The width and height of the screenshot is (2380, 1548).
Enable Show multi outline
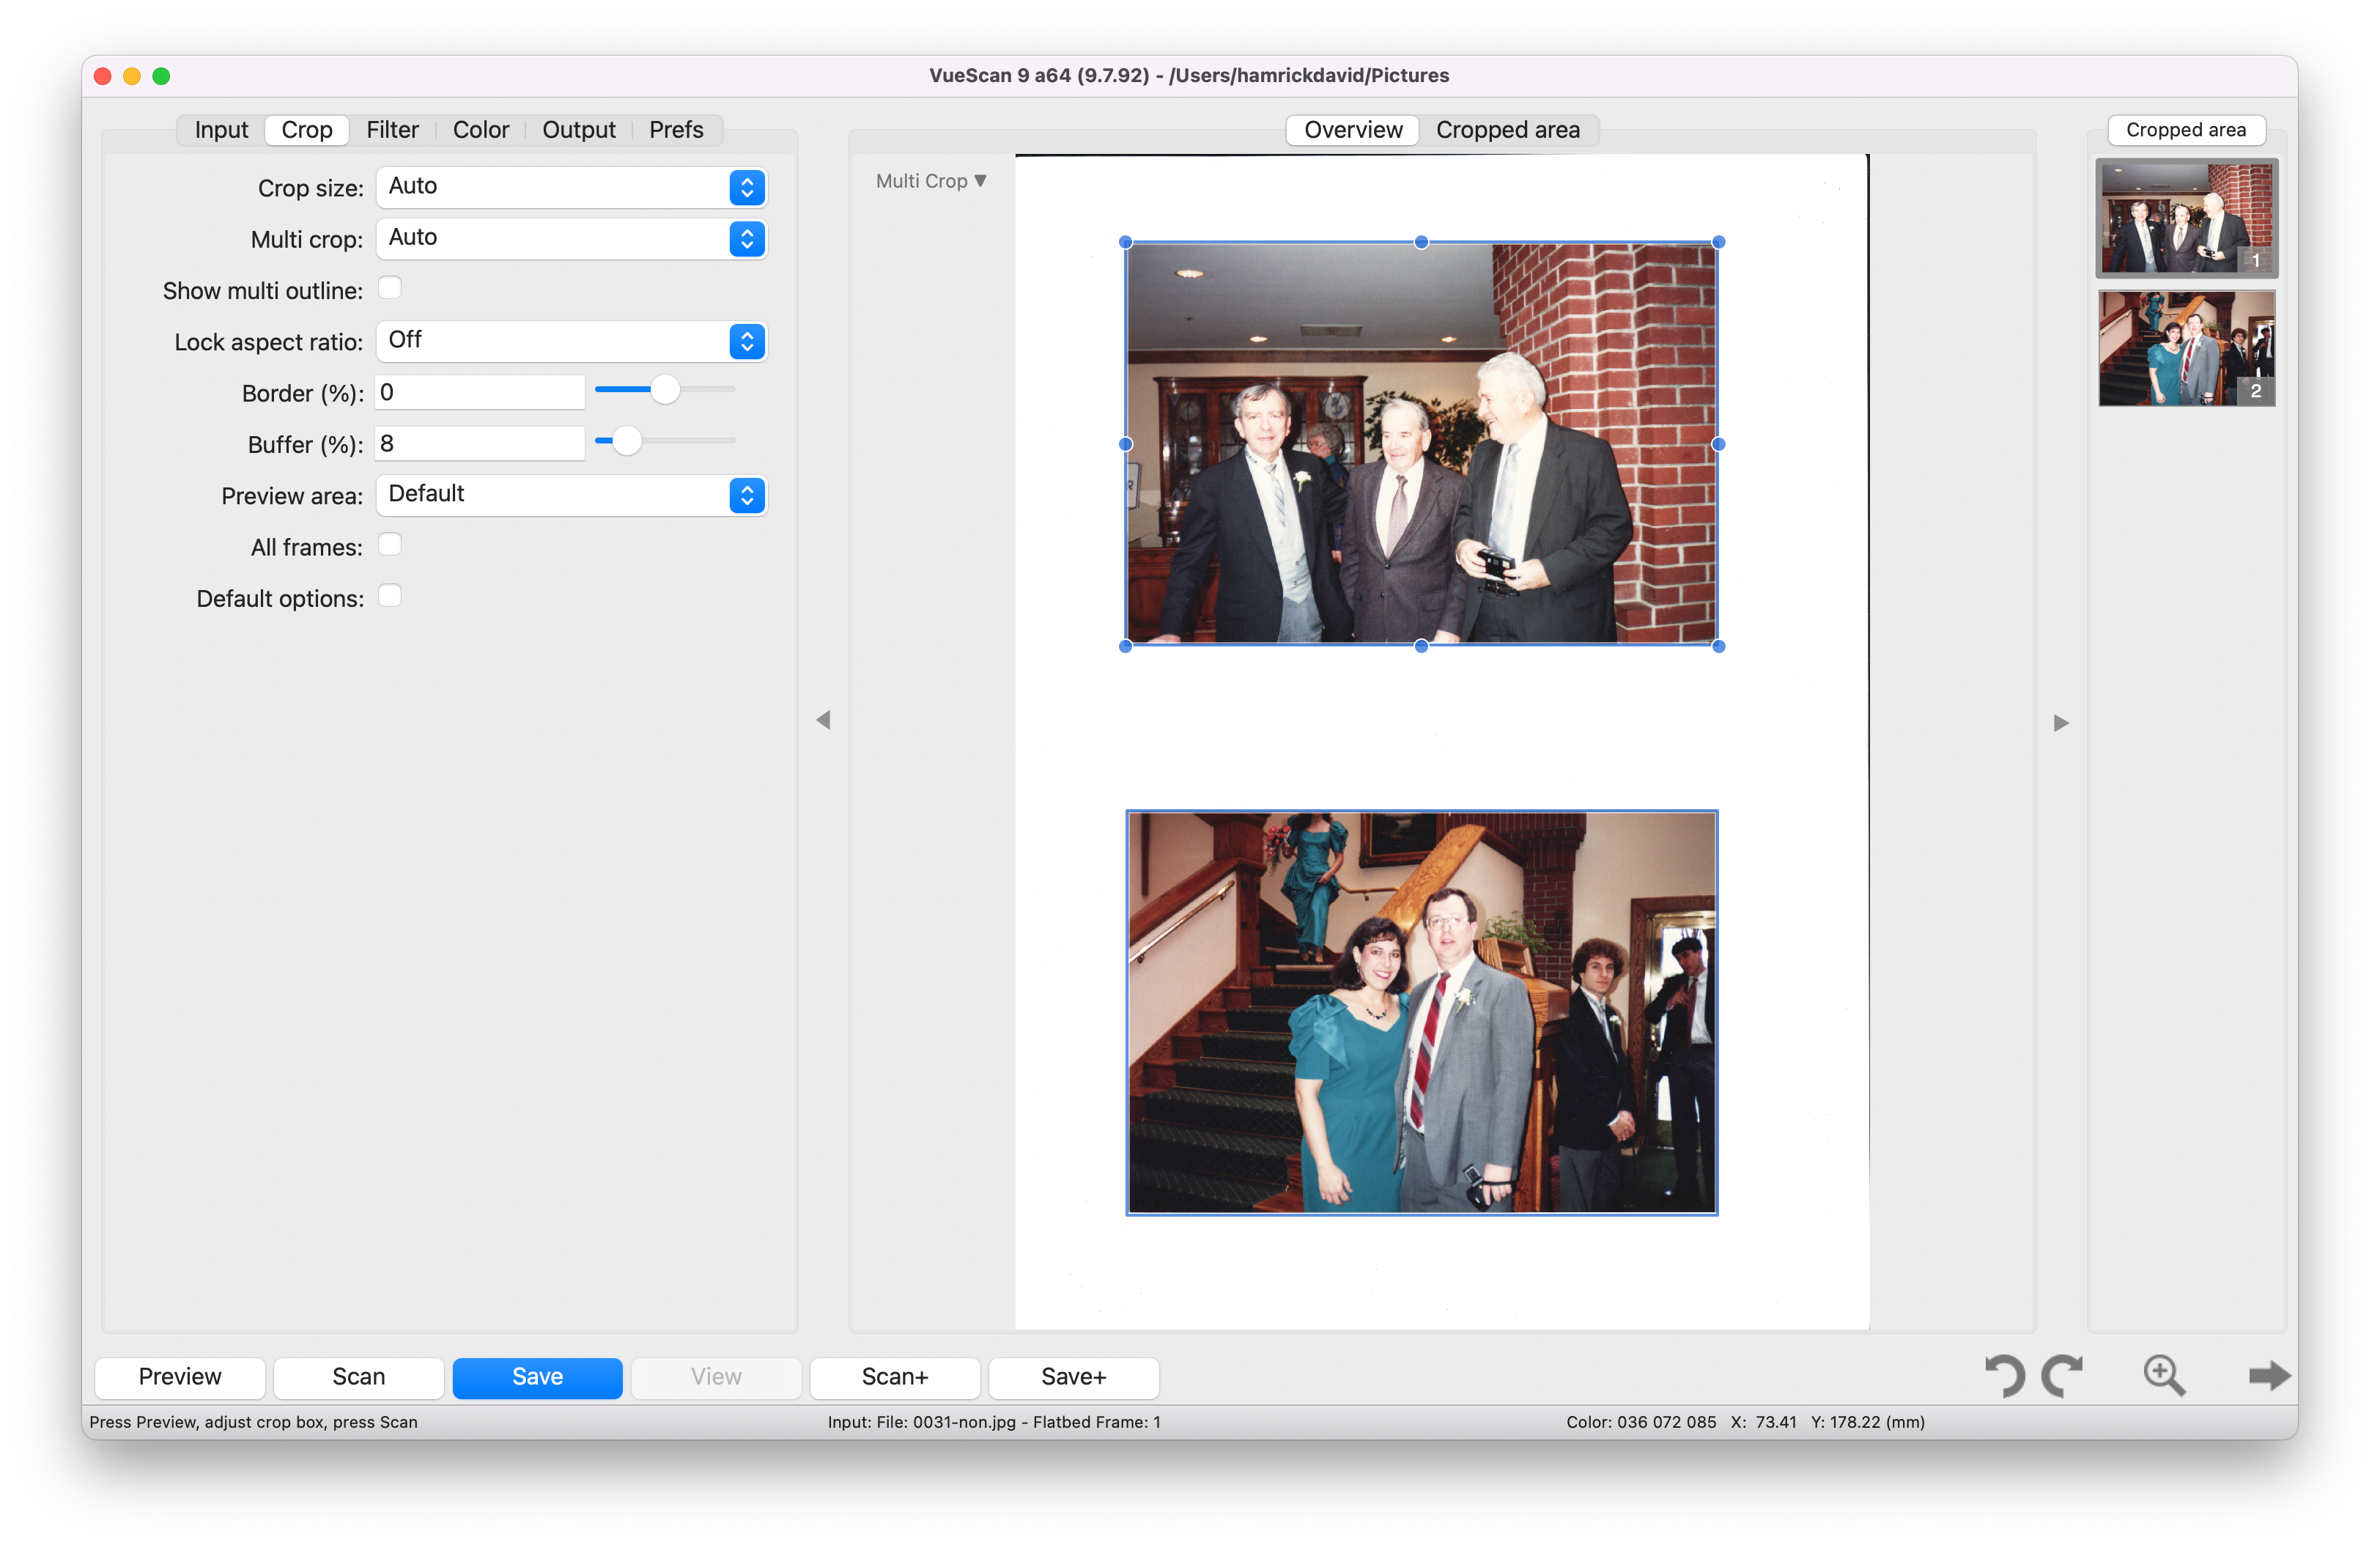click(390, 288)
